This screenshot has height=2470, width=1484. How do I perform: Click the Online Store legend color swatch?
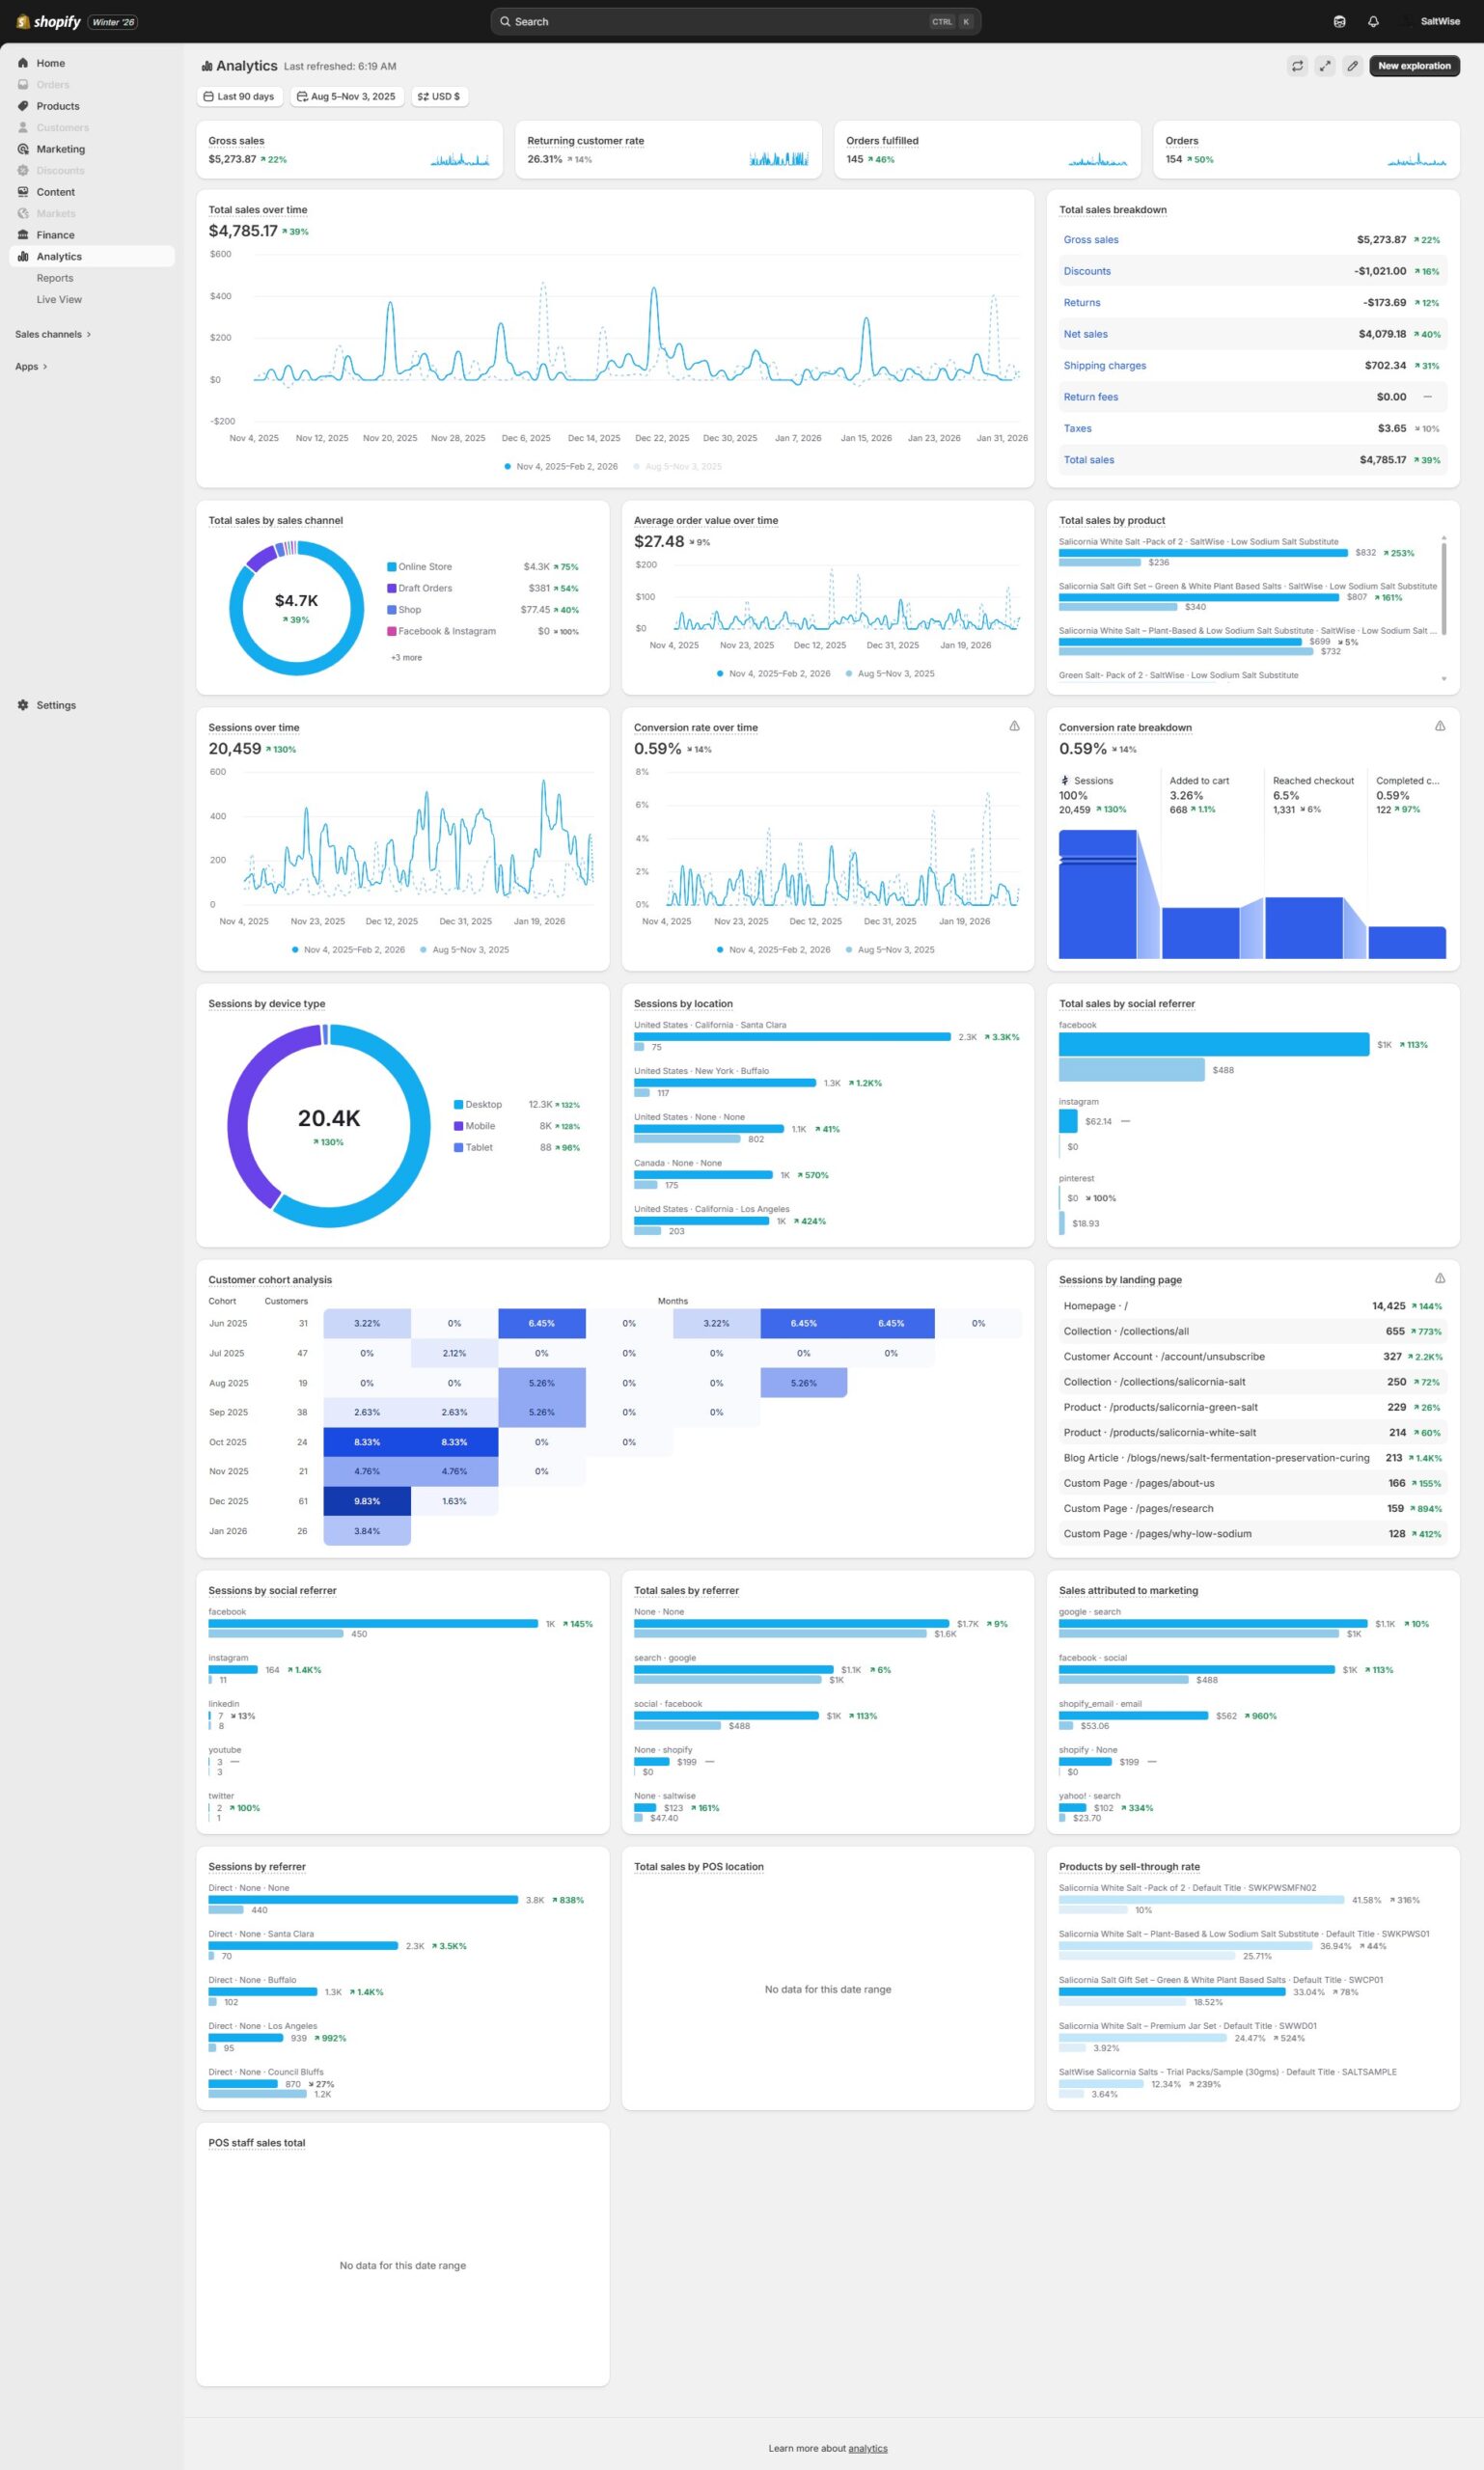coord(392,567)
